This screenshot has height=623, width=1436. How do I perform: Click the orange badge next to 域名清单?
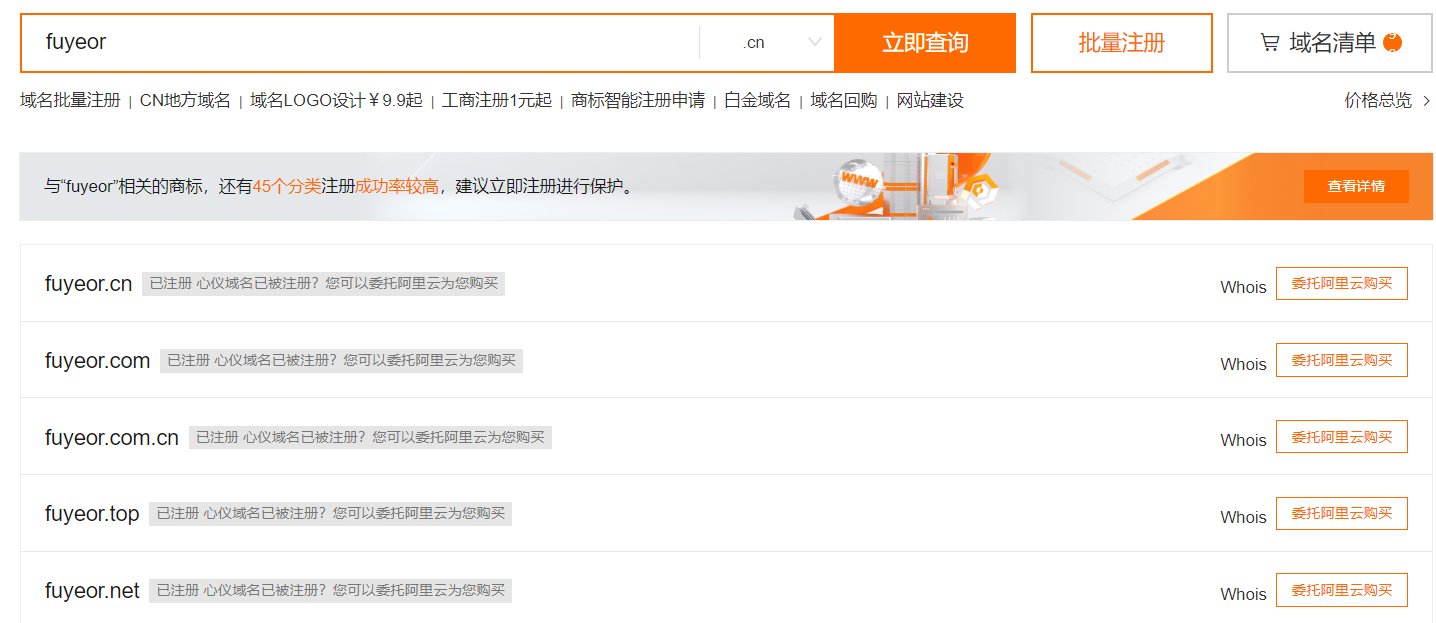[1392, 43]
